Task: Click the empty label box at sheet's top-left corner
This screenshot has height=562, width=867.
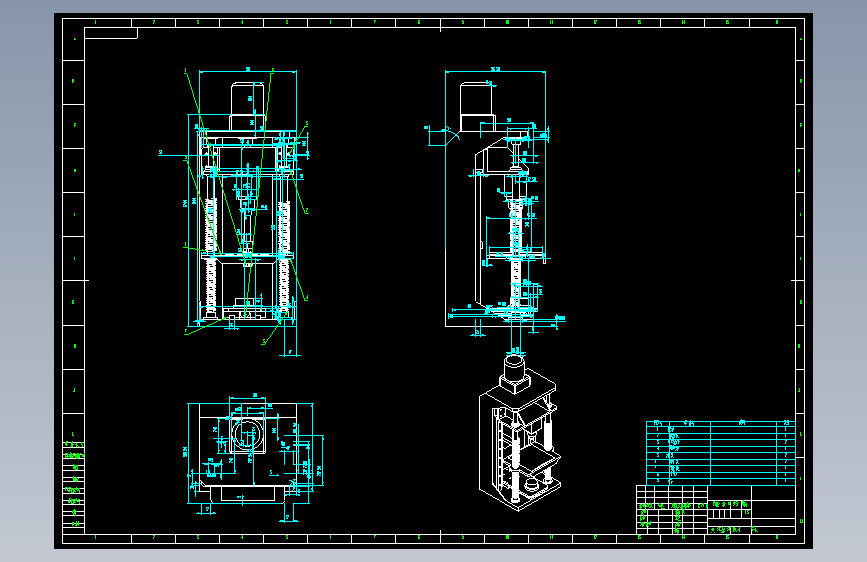Action: click(111, 33)
